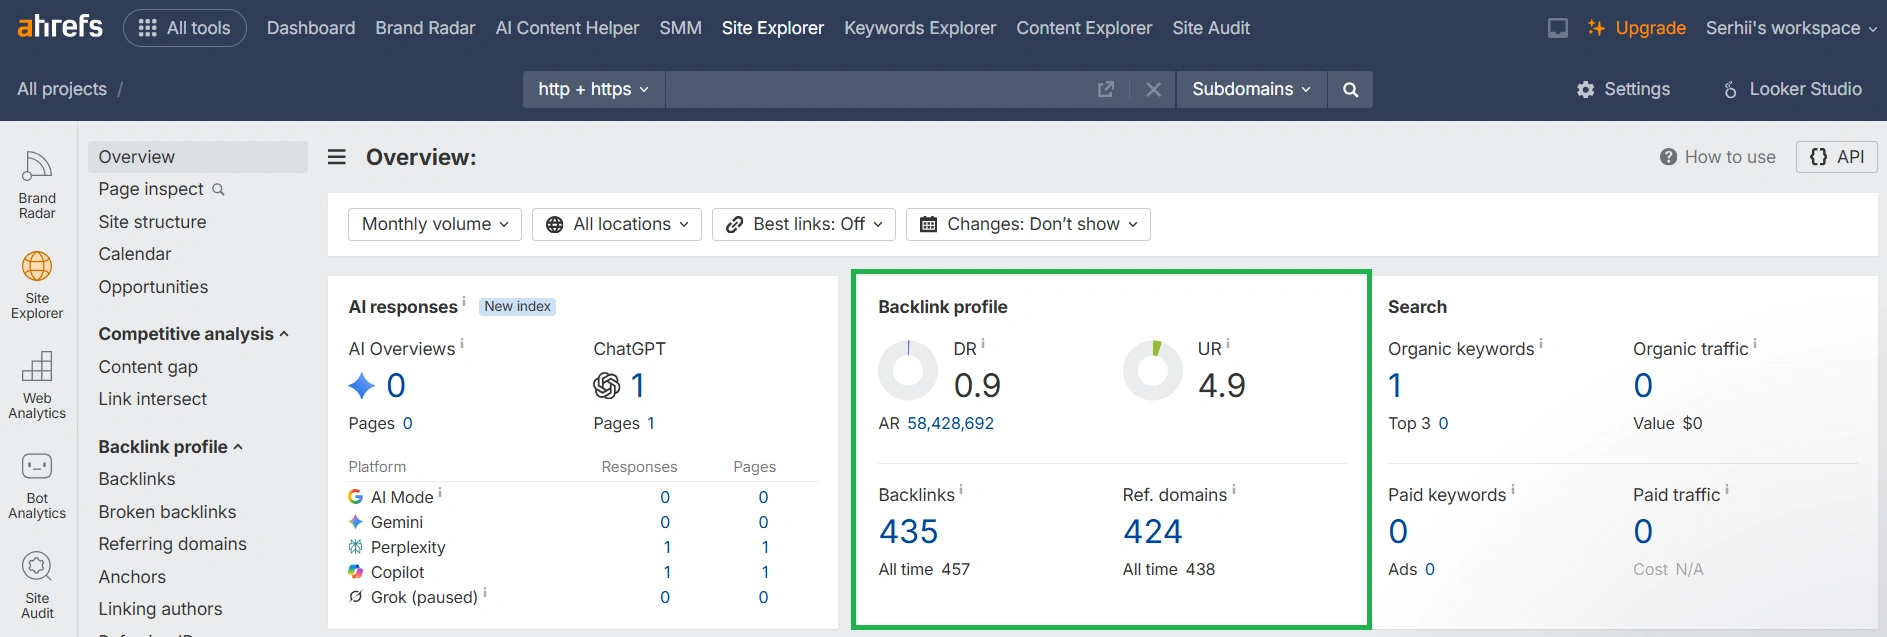
Task: Click in the URL input field
Action: pos(880,89)
